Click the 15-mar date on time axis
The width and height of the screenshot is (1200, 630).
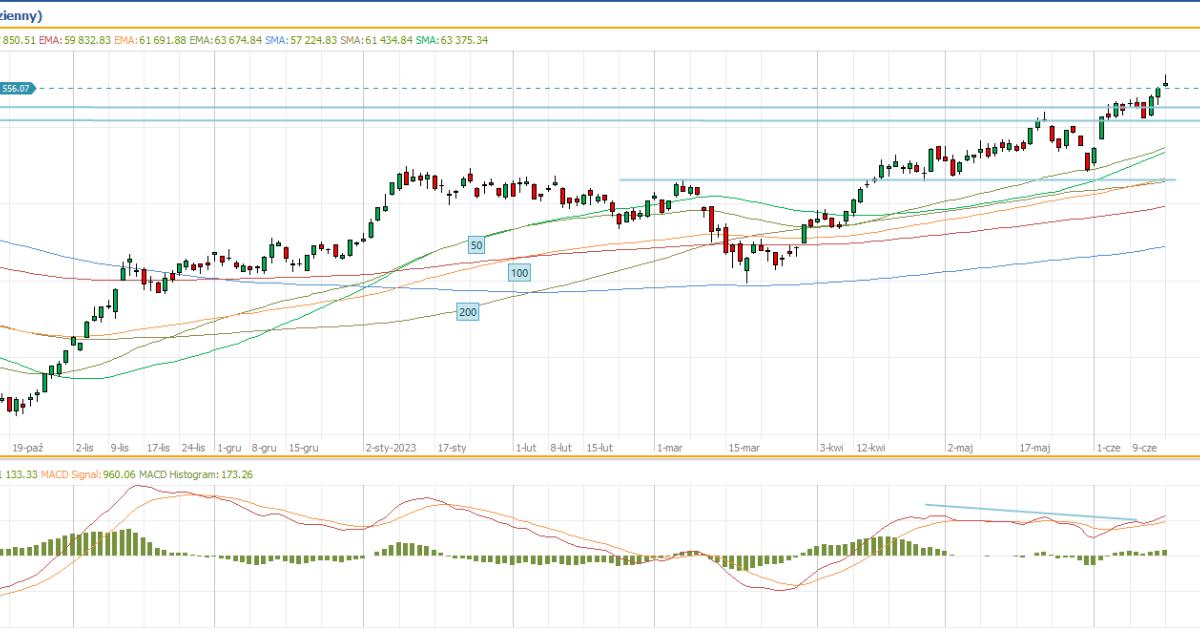point(744,448)
